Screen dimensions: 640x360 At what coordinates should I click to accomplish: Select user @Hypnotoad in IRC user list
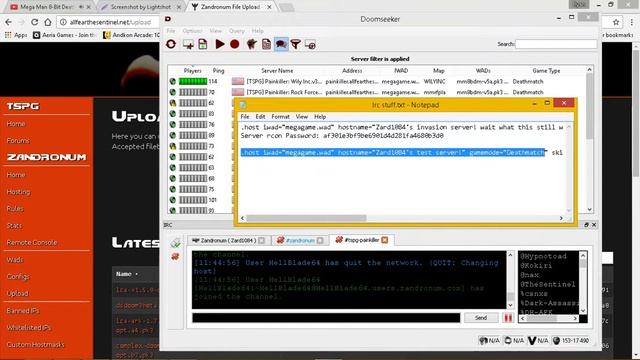pos(543,256)
